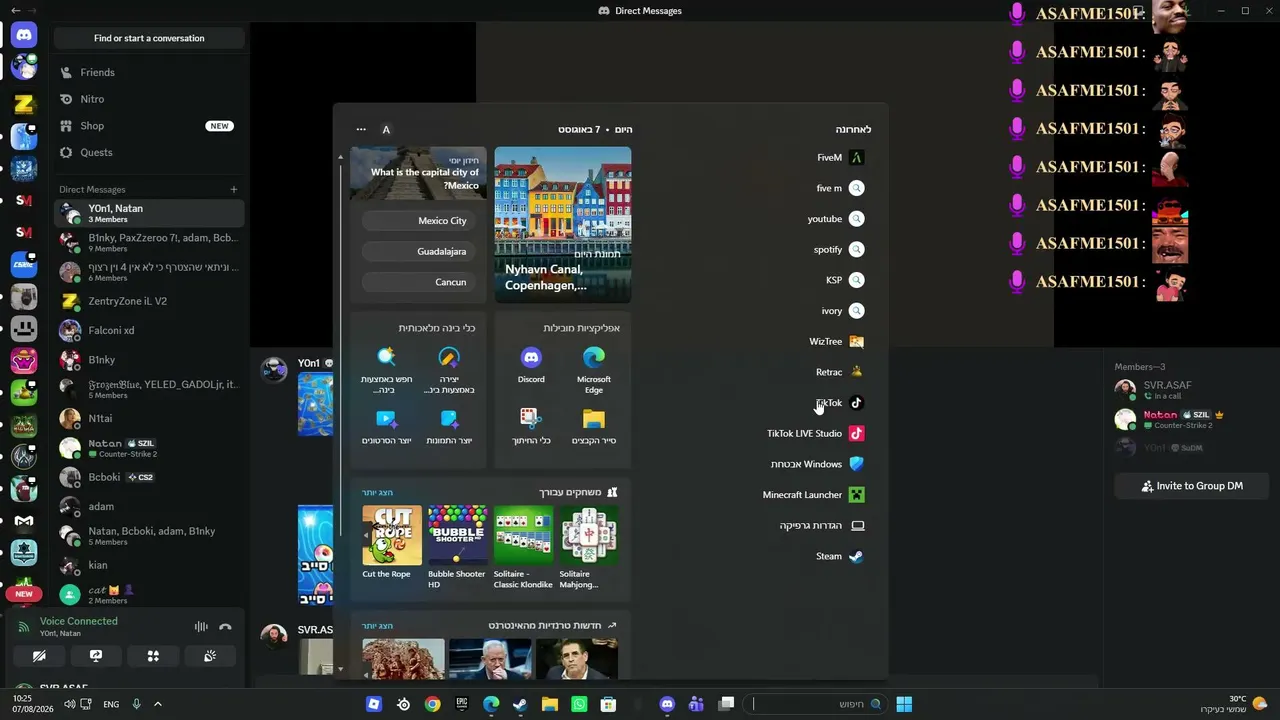The height and width of the screenshot is (720, 1280).
Task: Open the three-dots more options menu
Action: (x=361, y=129)
